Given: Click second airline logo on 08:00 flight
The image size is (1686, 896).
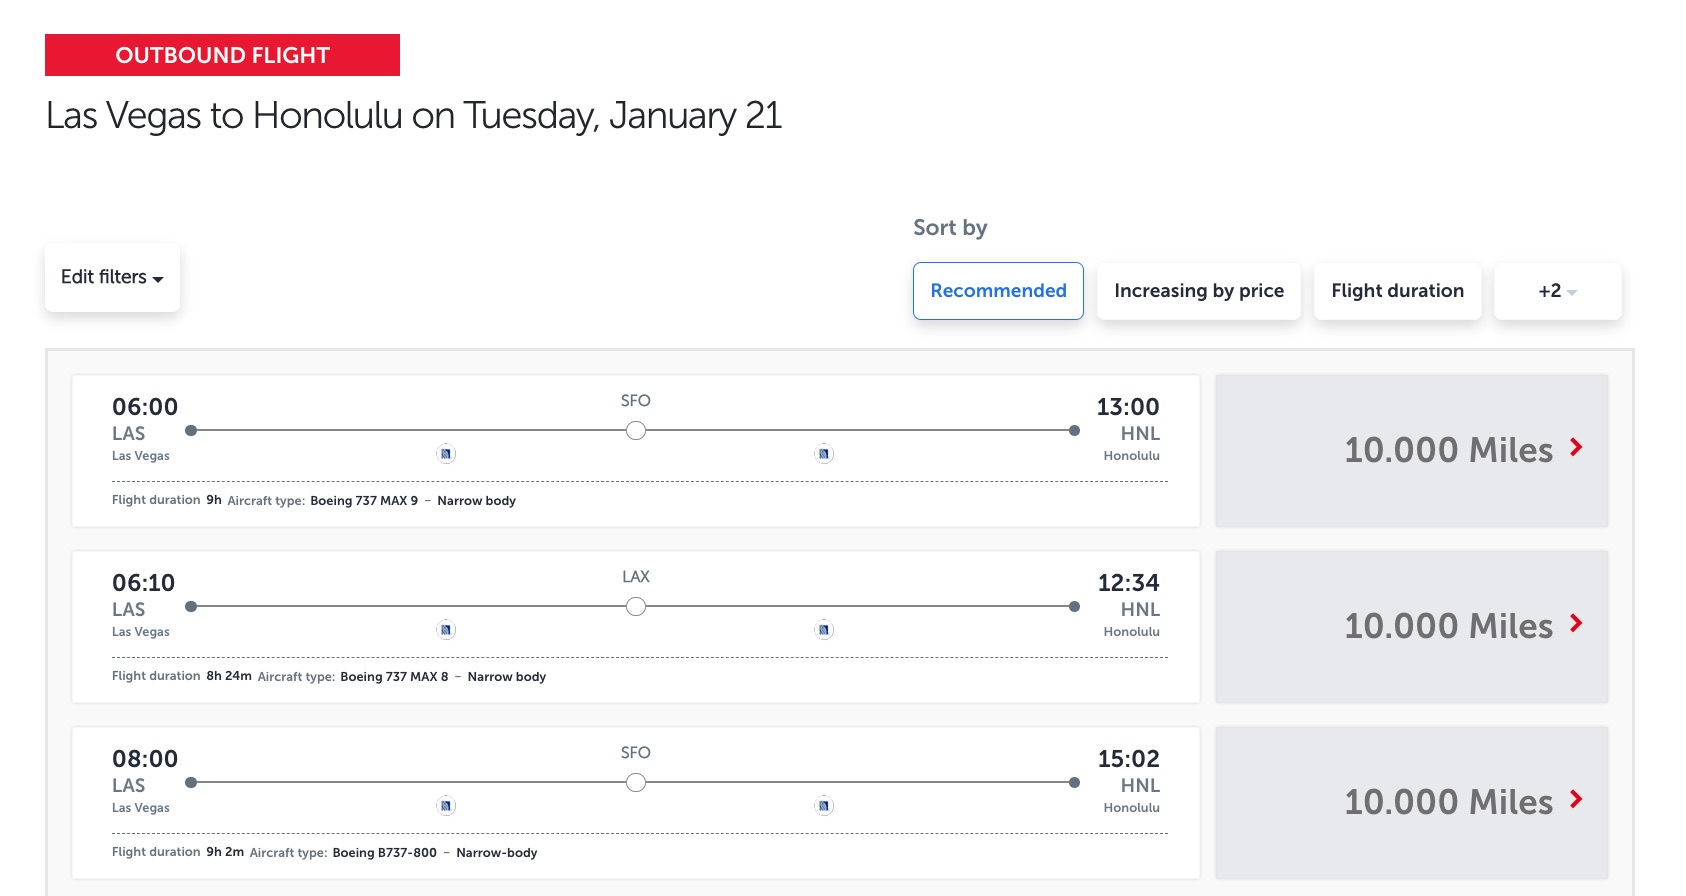Looking at the screenshot, I should (824, 806).
